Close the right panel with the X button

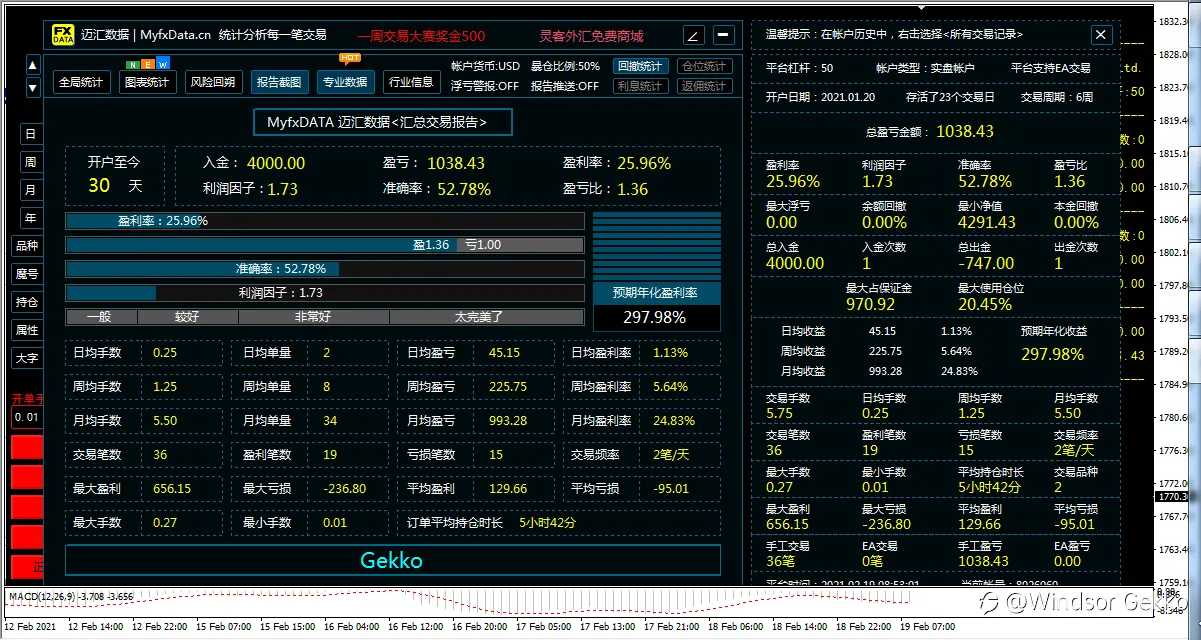coord(1101,34)
